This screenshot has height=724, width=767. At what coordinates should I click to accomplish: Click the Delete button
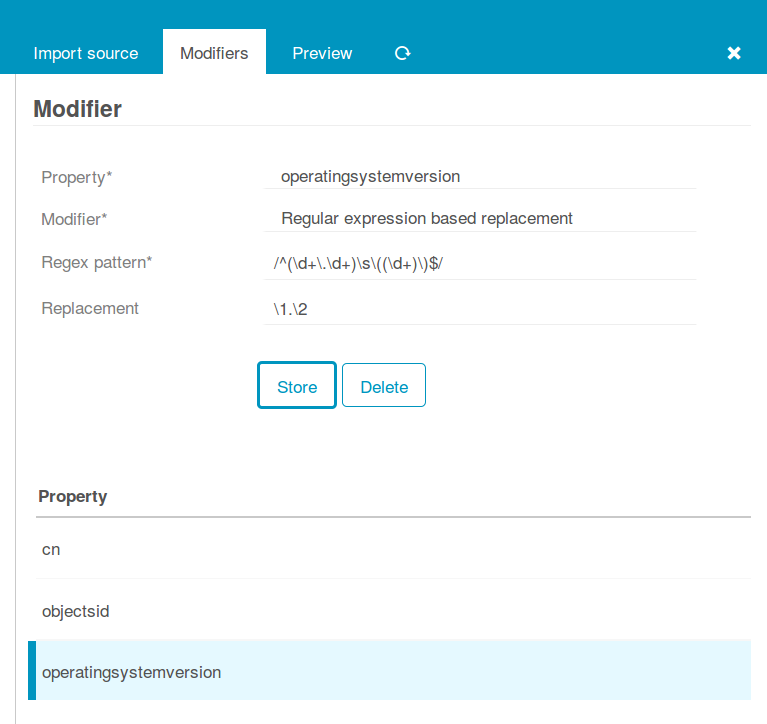coord(384,385)
